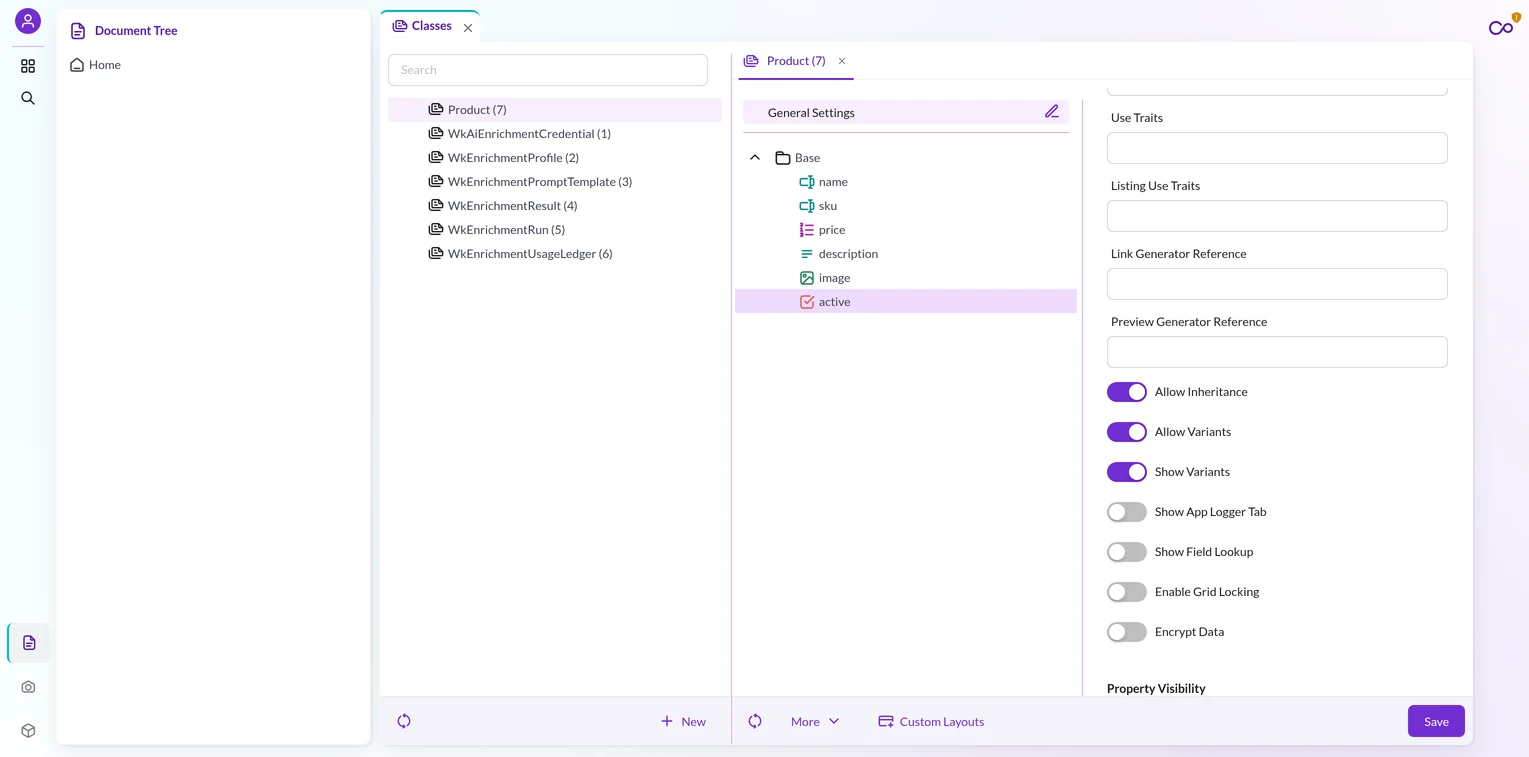Open the data objects cube icon
The image size is (1529, 757).
28,731
